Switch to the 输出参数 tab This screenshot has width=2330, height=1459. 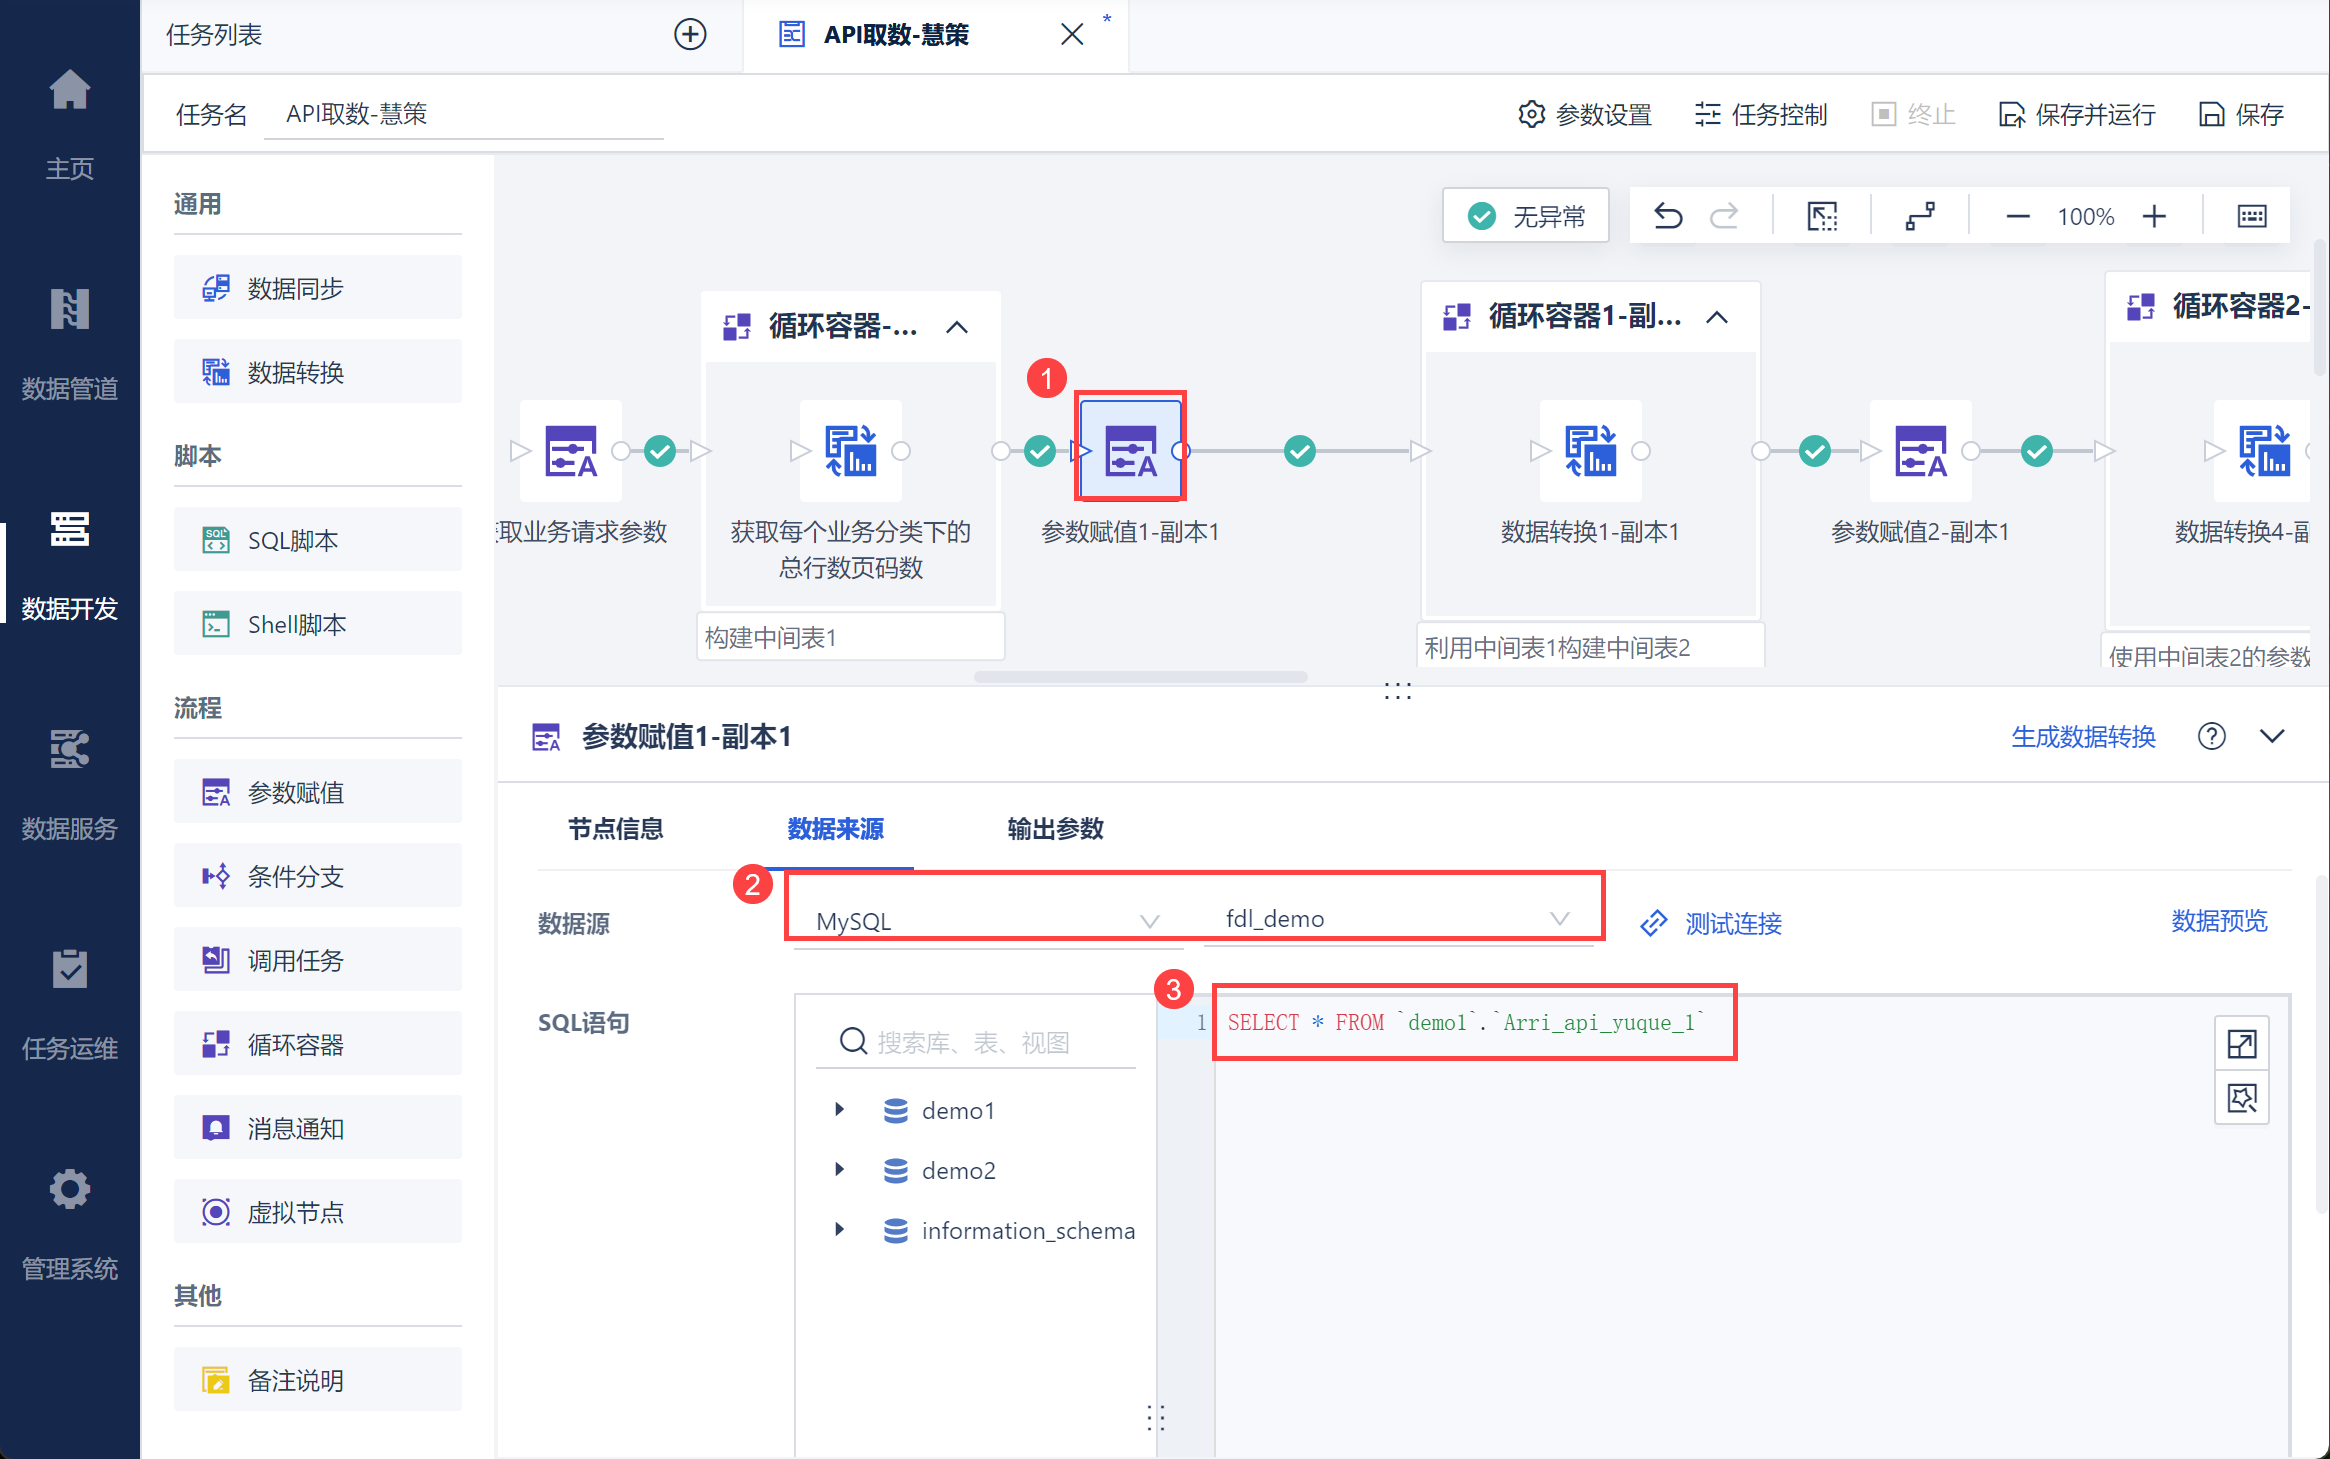pos(1055,829)
